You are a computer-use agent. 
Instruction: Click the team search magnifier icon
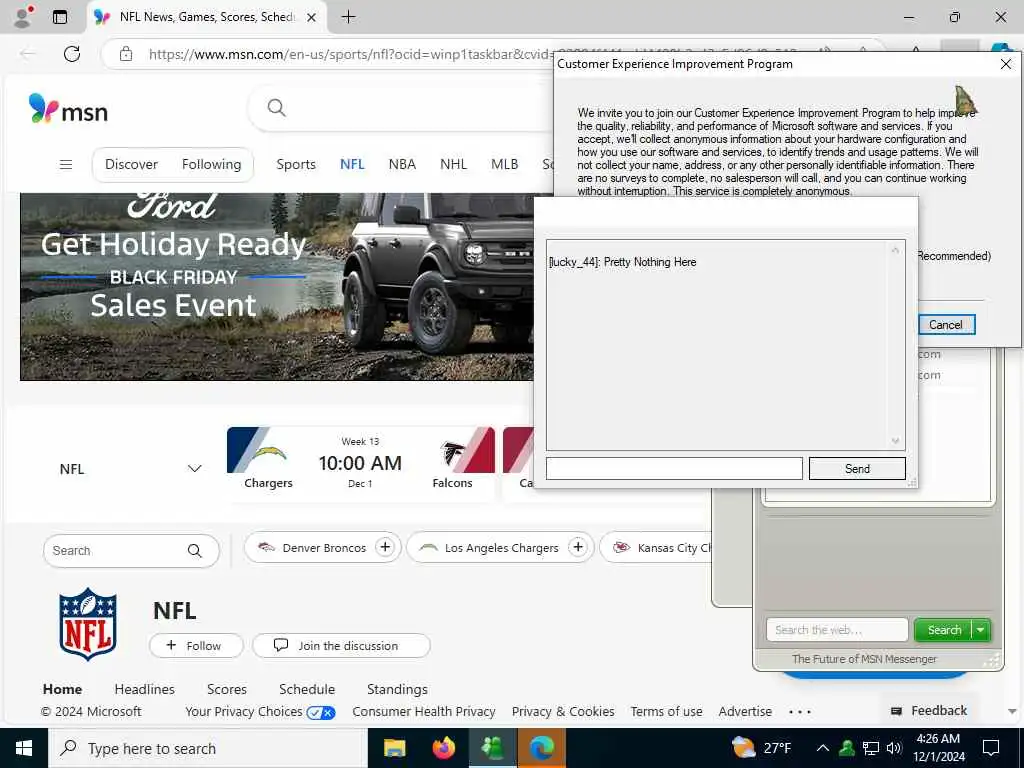coord(195,551)
